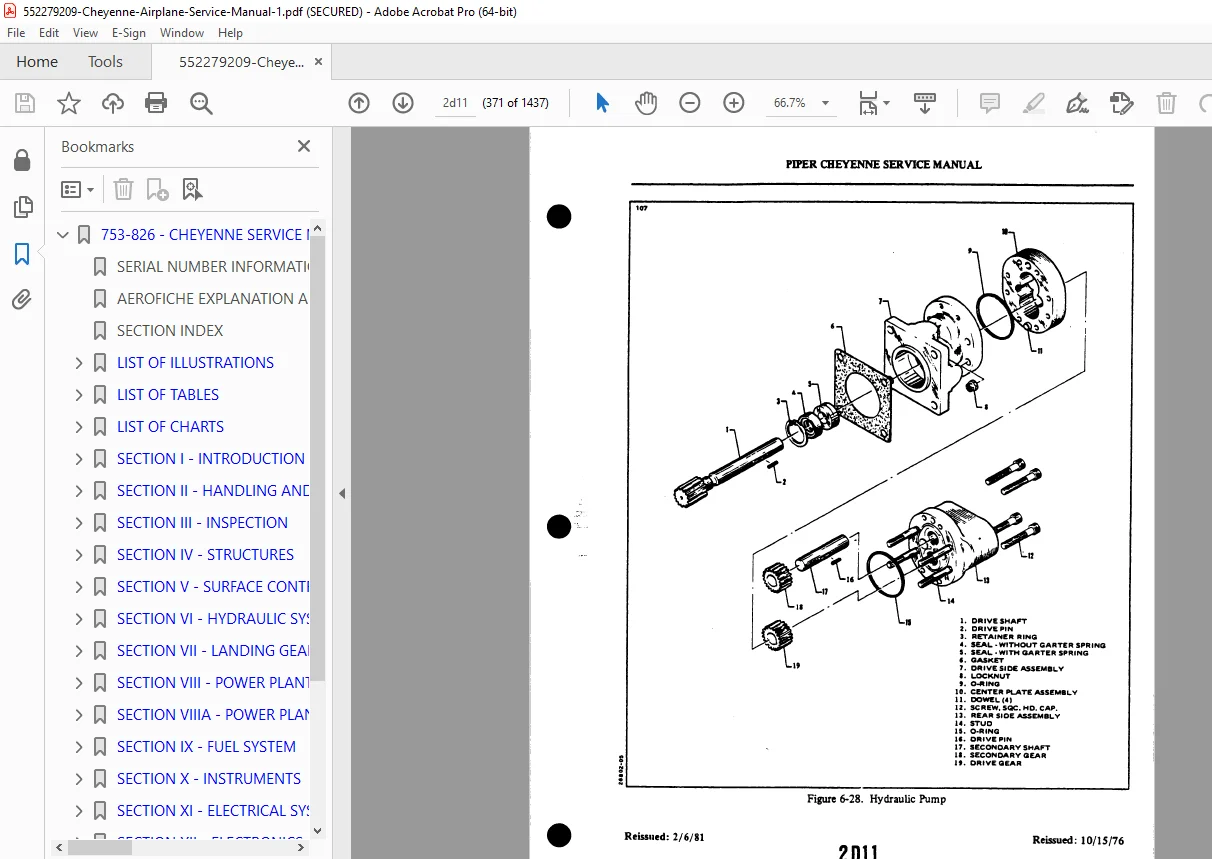Jump to SECTION V - SURFACE CONTROLS bookmark
Screen dimensions: 1212x859
(x=213, y=587)
